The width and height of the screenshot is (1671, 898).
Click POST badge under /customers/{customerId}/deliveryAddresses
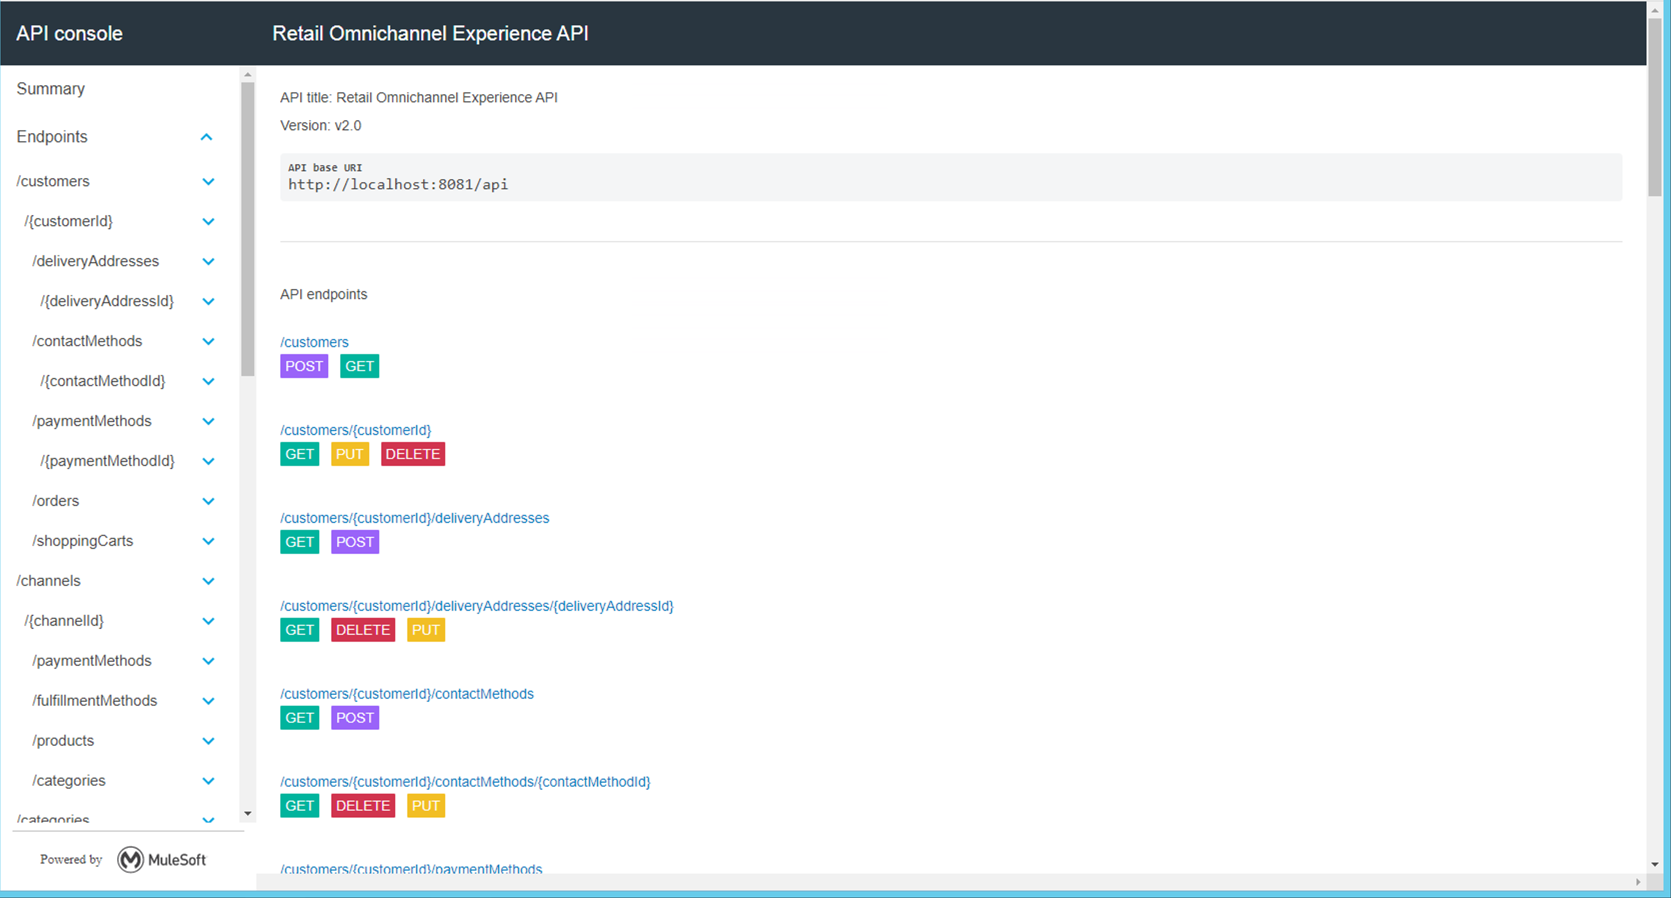click(x=355, y=542)
